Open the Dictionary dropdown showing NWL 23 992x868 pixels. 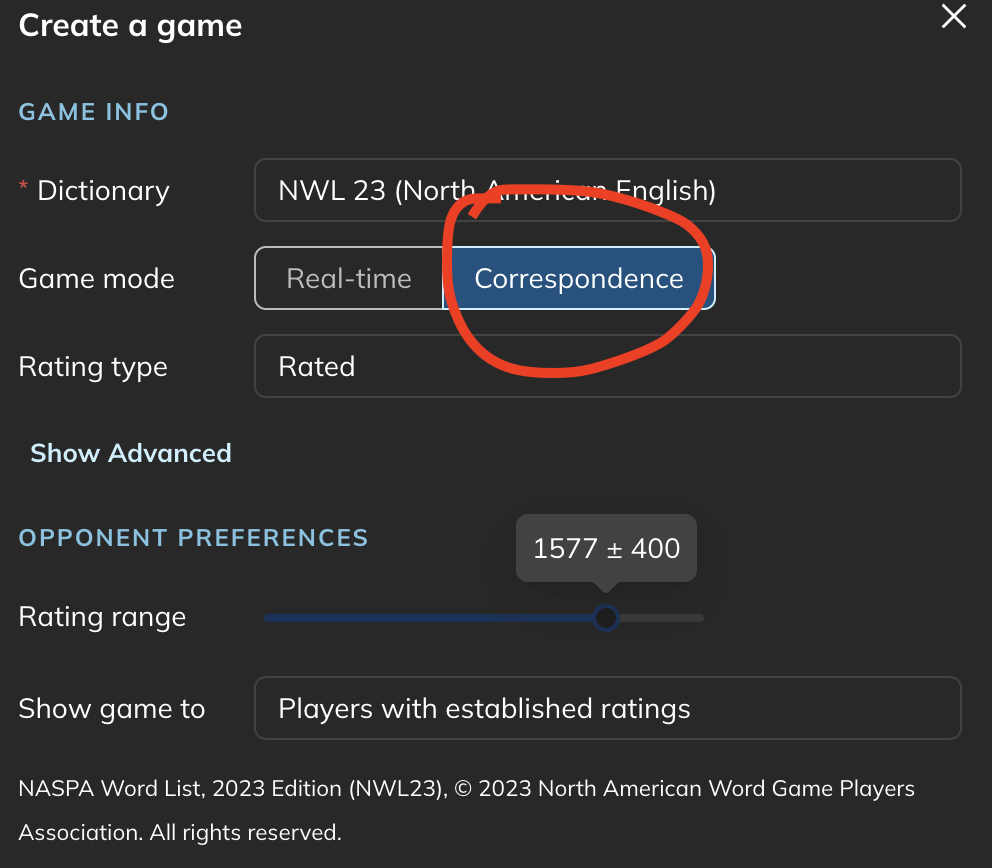[607, 190]
